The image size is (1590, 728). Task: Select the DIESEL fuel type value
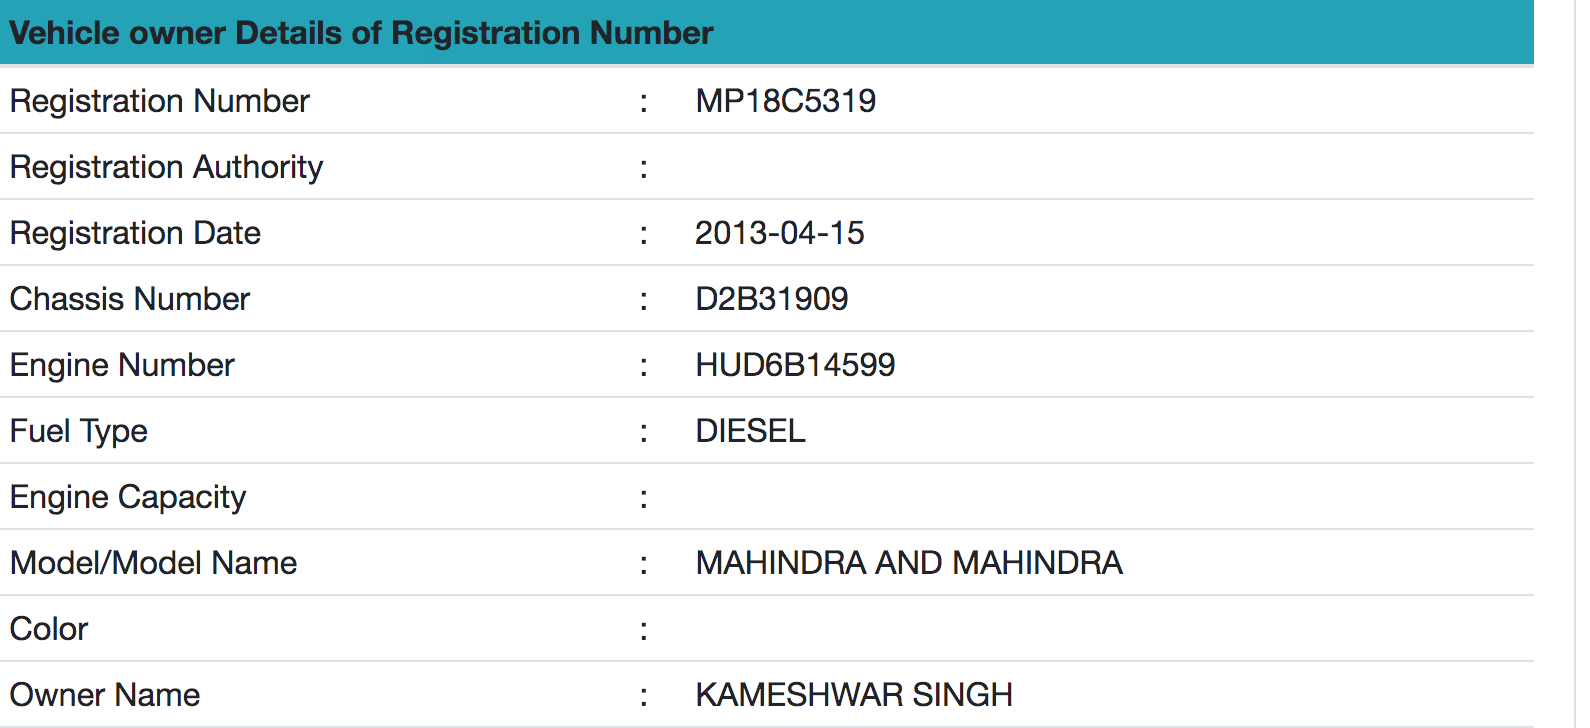pyautogui.click(x=750, y=431)
